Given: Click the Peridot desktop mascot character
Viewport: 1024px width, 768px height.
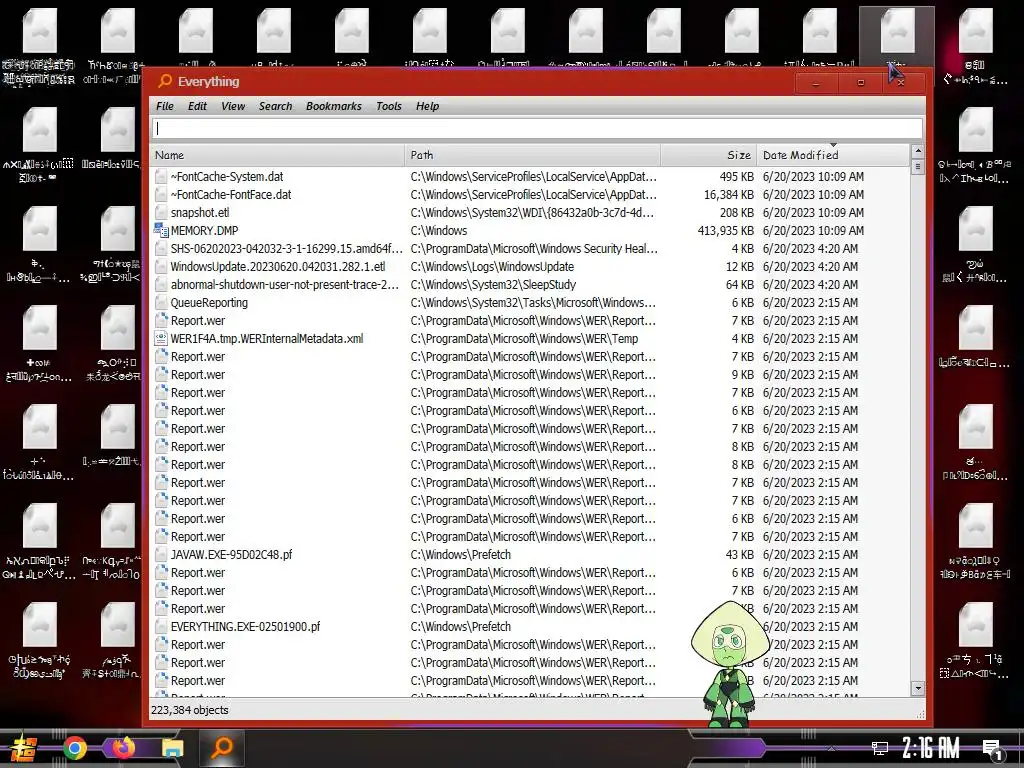Looking at the screenshot, I should [x=729, y=663].
